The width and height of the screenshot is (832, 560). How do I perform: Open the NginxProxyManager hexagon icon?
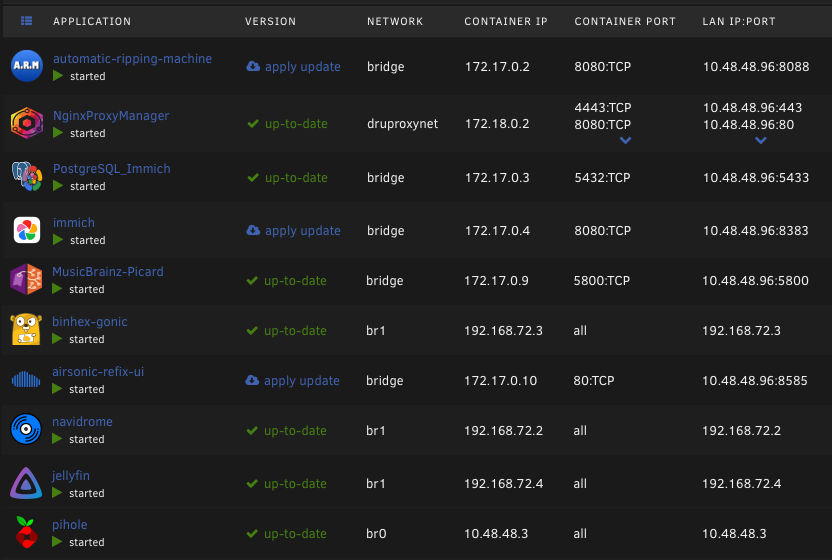[27, 123]
